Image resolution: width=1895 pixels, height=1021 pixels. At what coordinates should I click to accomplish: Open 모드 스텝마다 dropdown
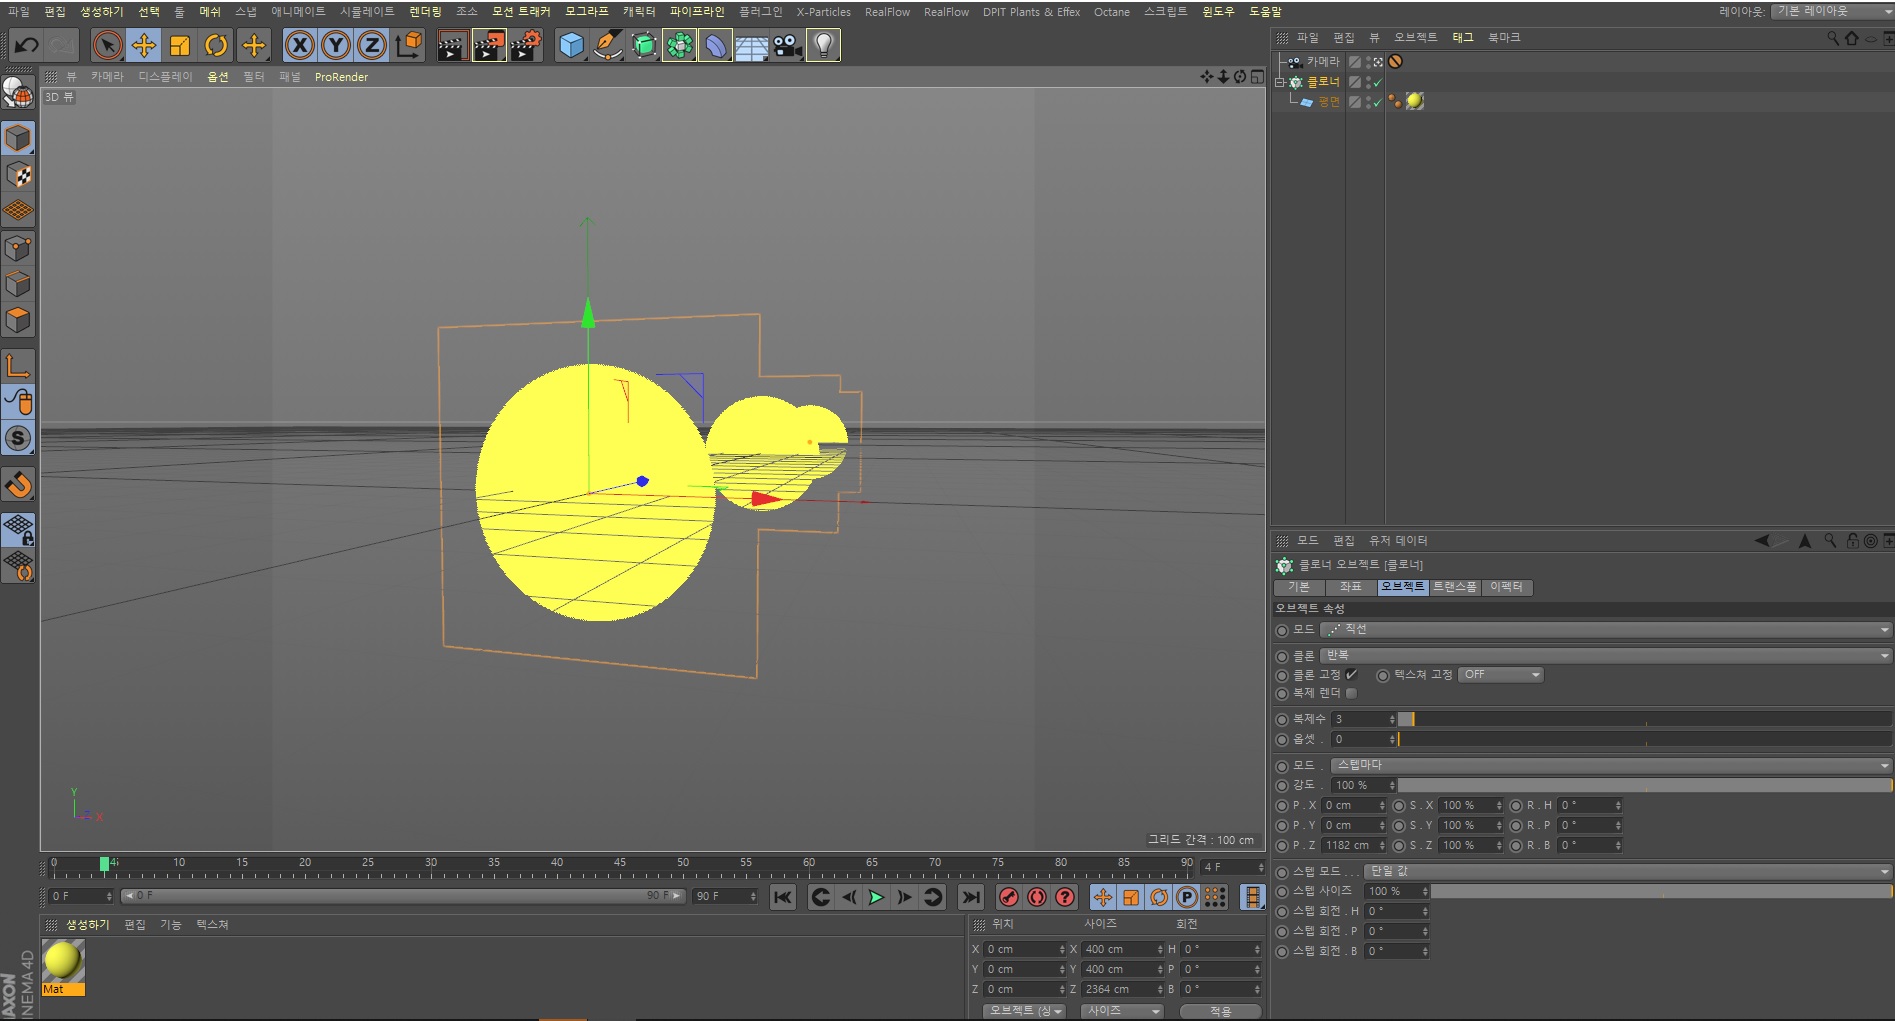1611,766
